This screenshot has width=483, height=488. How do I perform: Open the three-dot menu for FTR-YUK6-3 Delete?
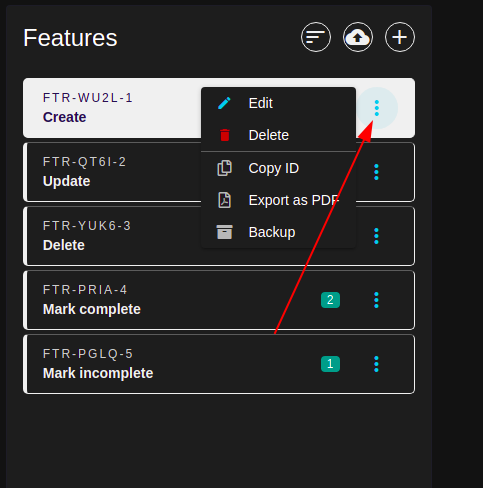point(376,236)
